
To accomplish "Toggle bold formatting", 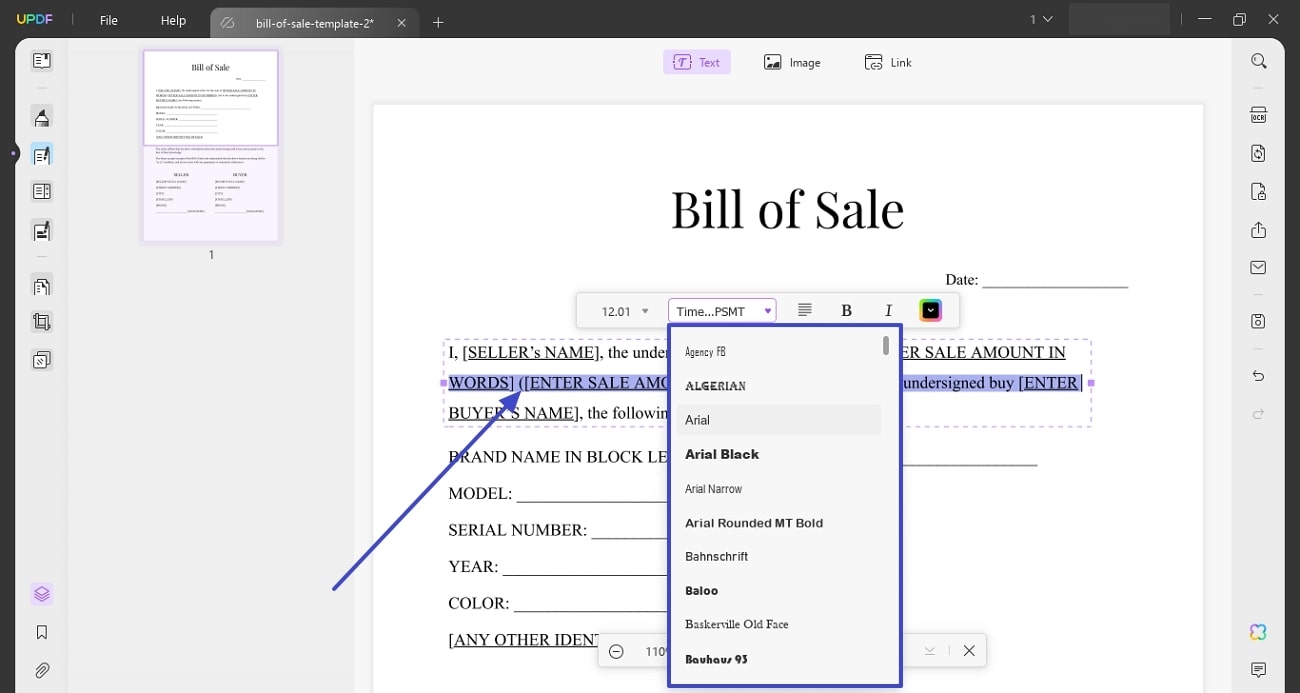I will [x=846, y=311].
